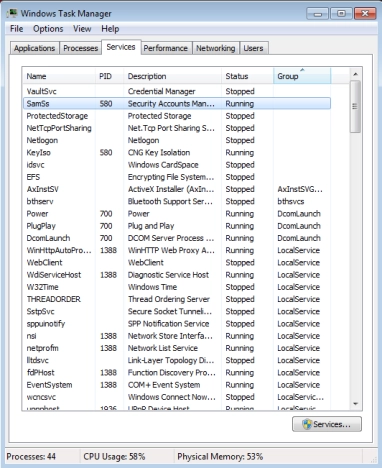Switch to the Applications tab

[x=34, y=48]
